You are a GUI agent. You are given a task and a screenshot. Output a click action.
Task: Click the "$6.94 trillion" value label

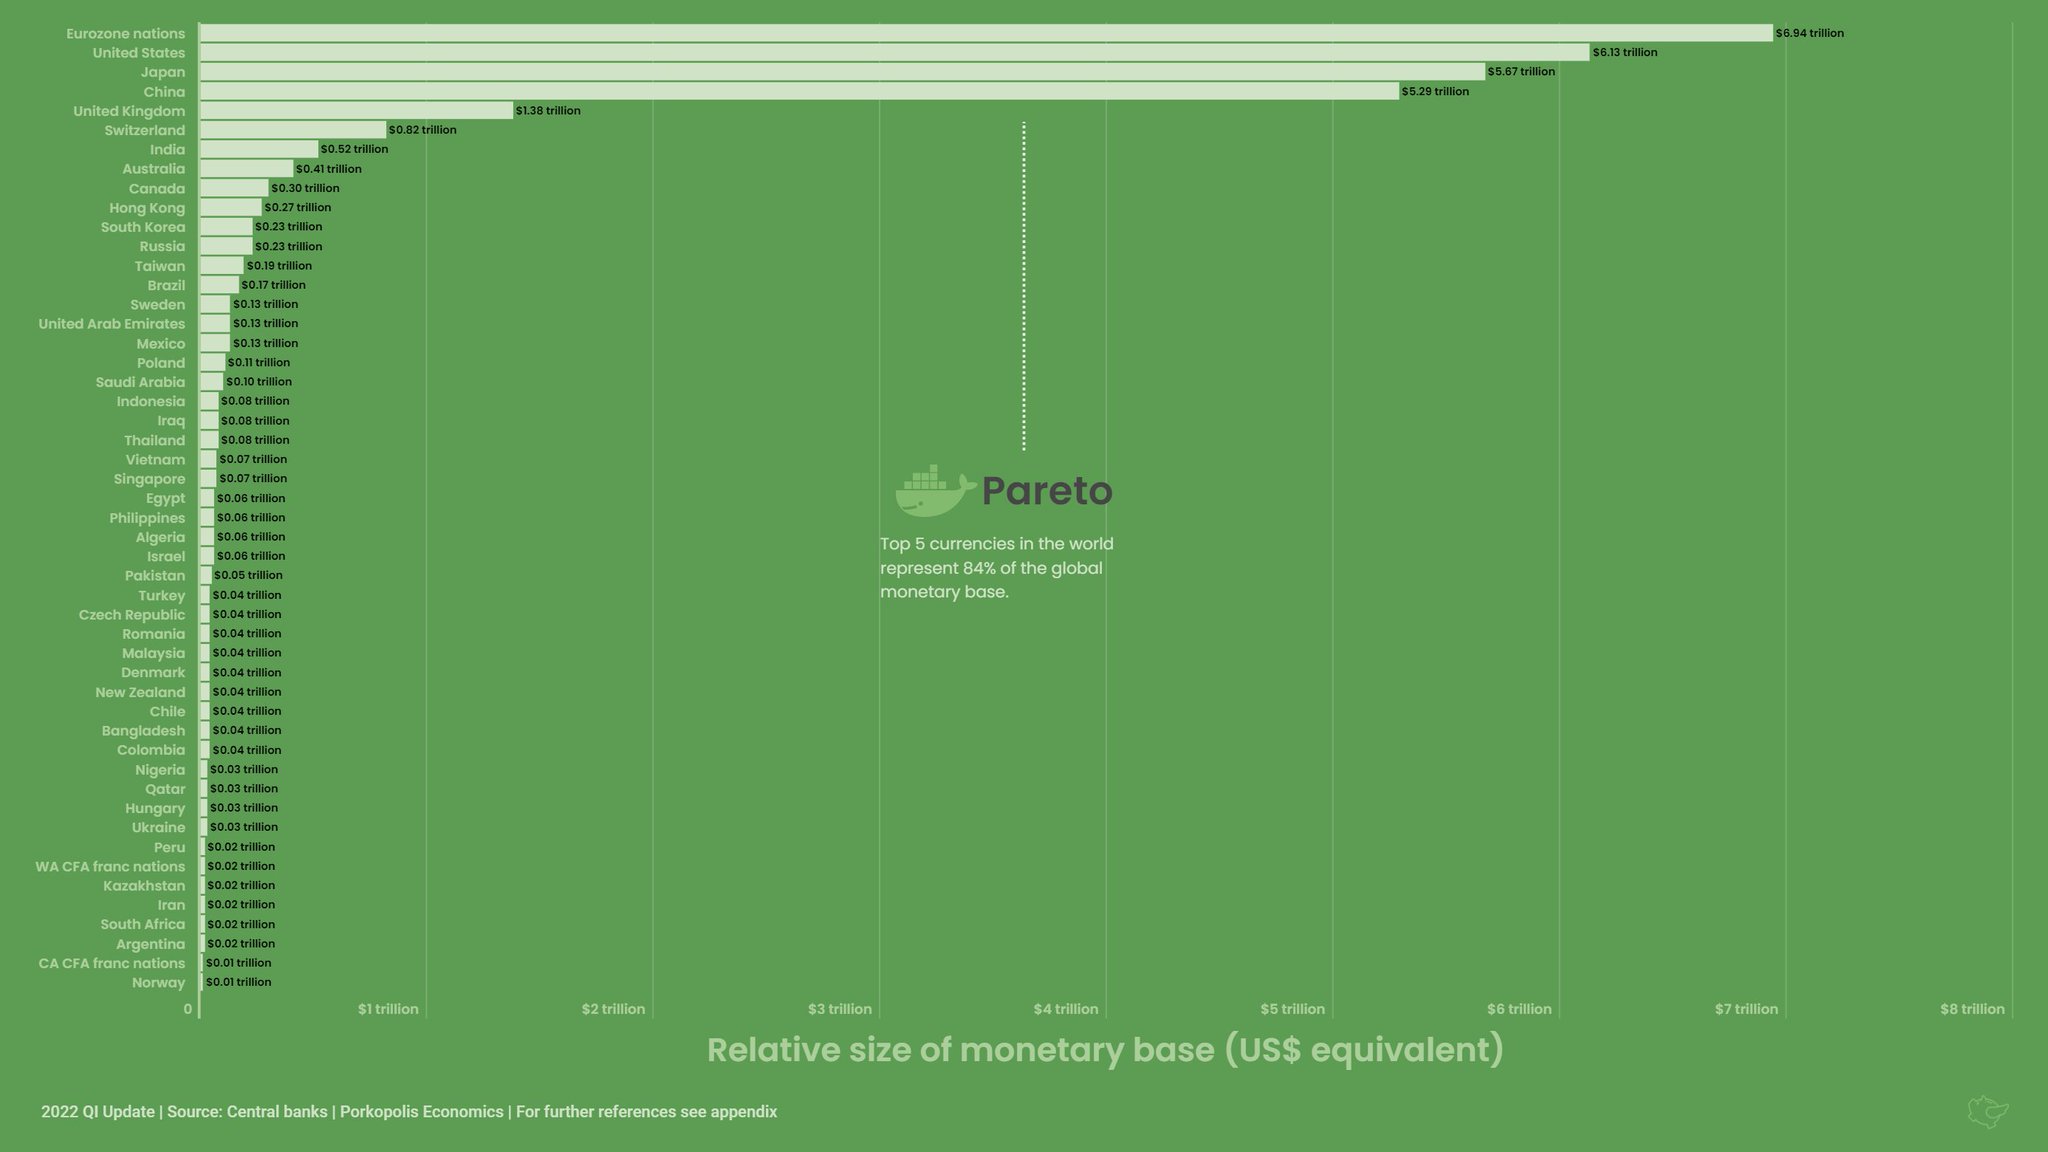(1809, 33)
